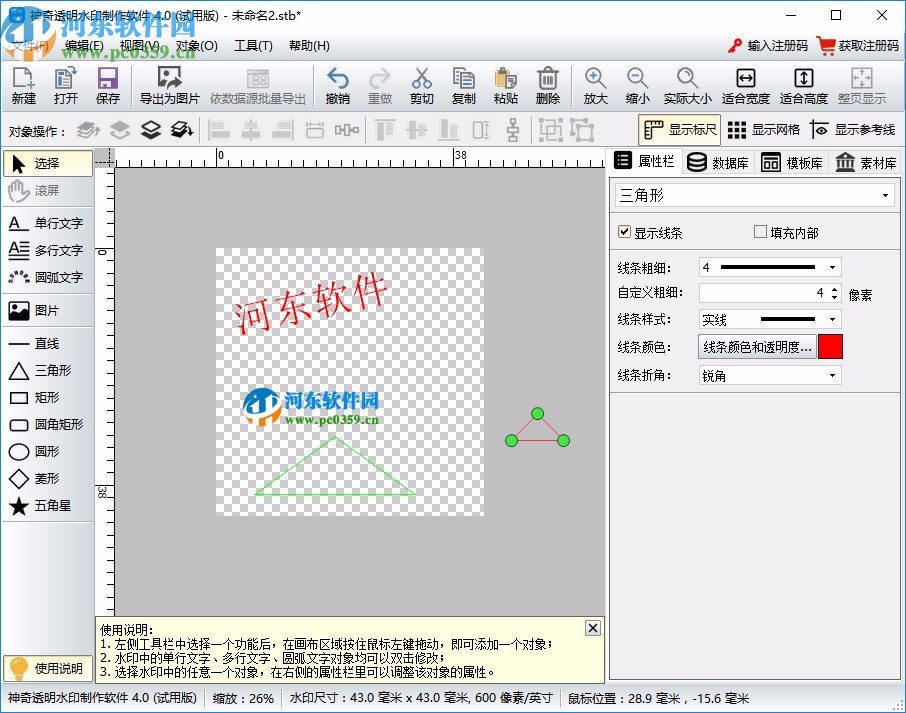The height and width of the screenshot is (713, 906).
Task: Set view to 实际大小
Action: coord(687,86)
